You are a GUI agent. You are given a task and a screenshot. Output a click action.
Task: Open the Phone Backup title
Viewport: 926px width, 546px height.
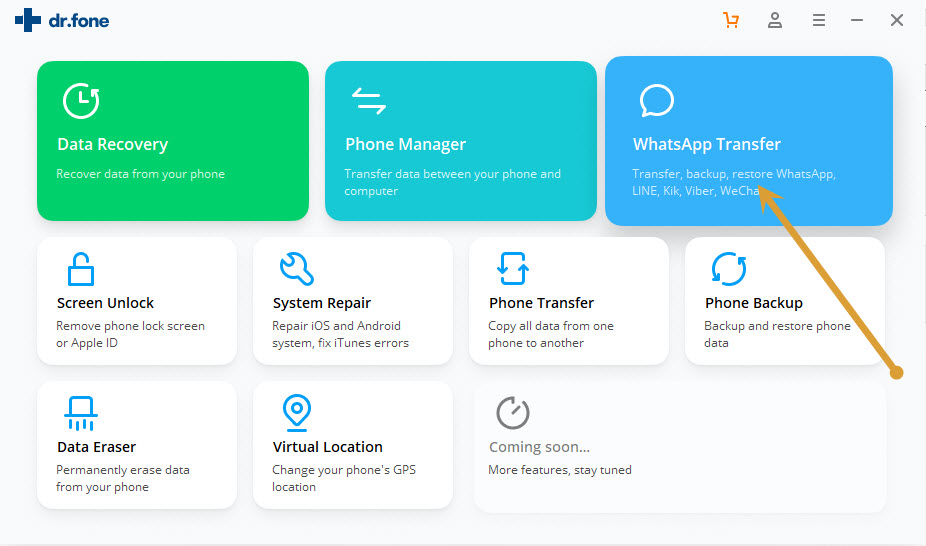pyautogui.click(x=754, y=303)
